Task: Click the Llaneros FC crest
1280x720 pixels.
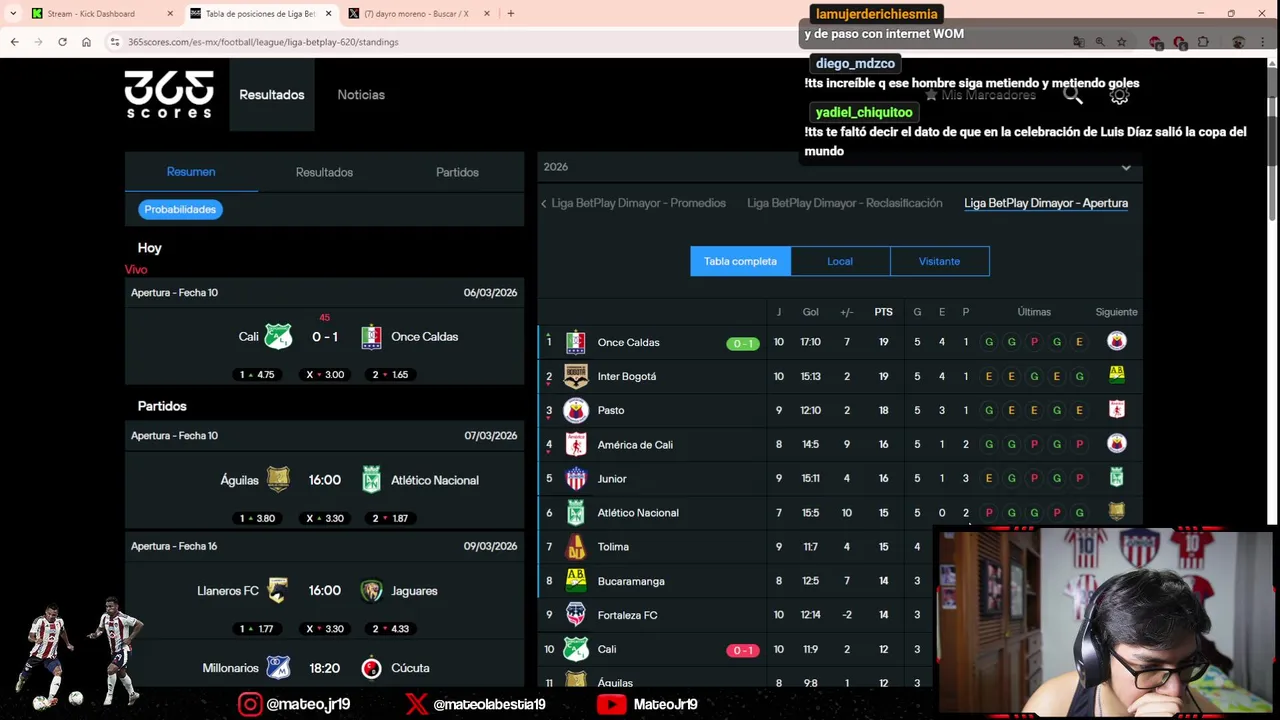Action: tap(278, 591)
